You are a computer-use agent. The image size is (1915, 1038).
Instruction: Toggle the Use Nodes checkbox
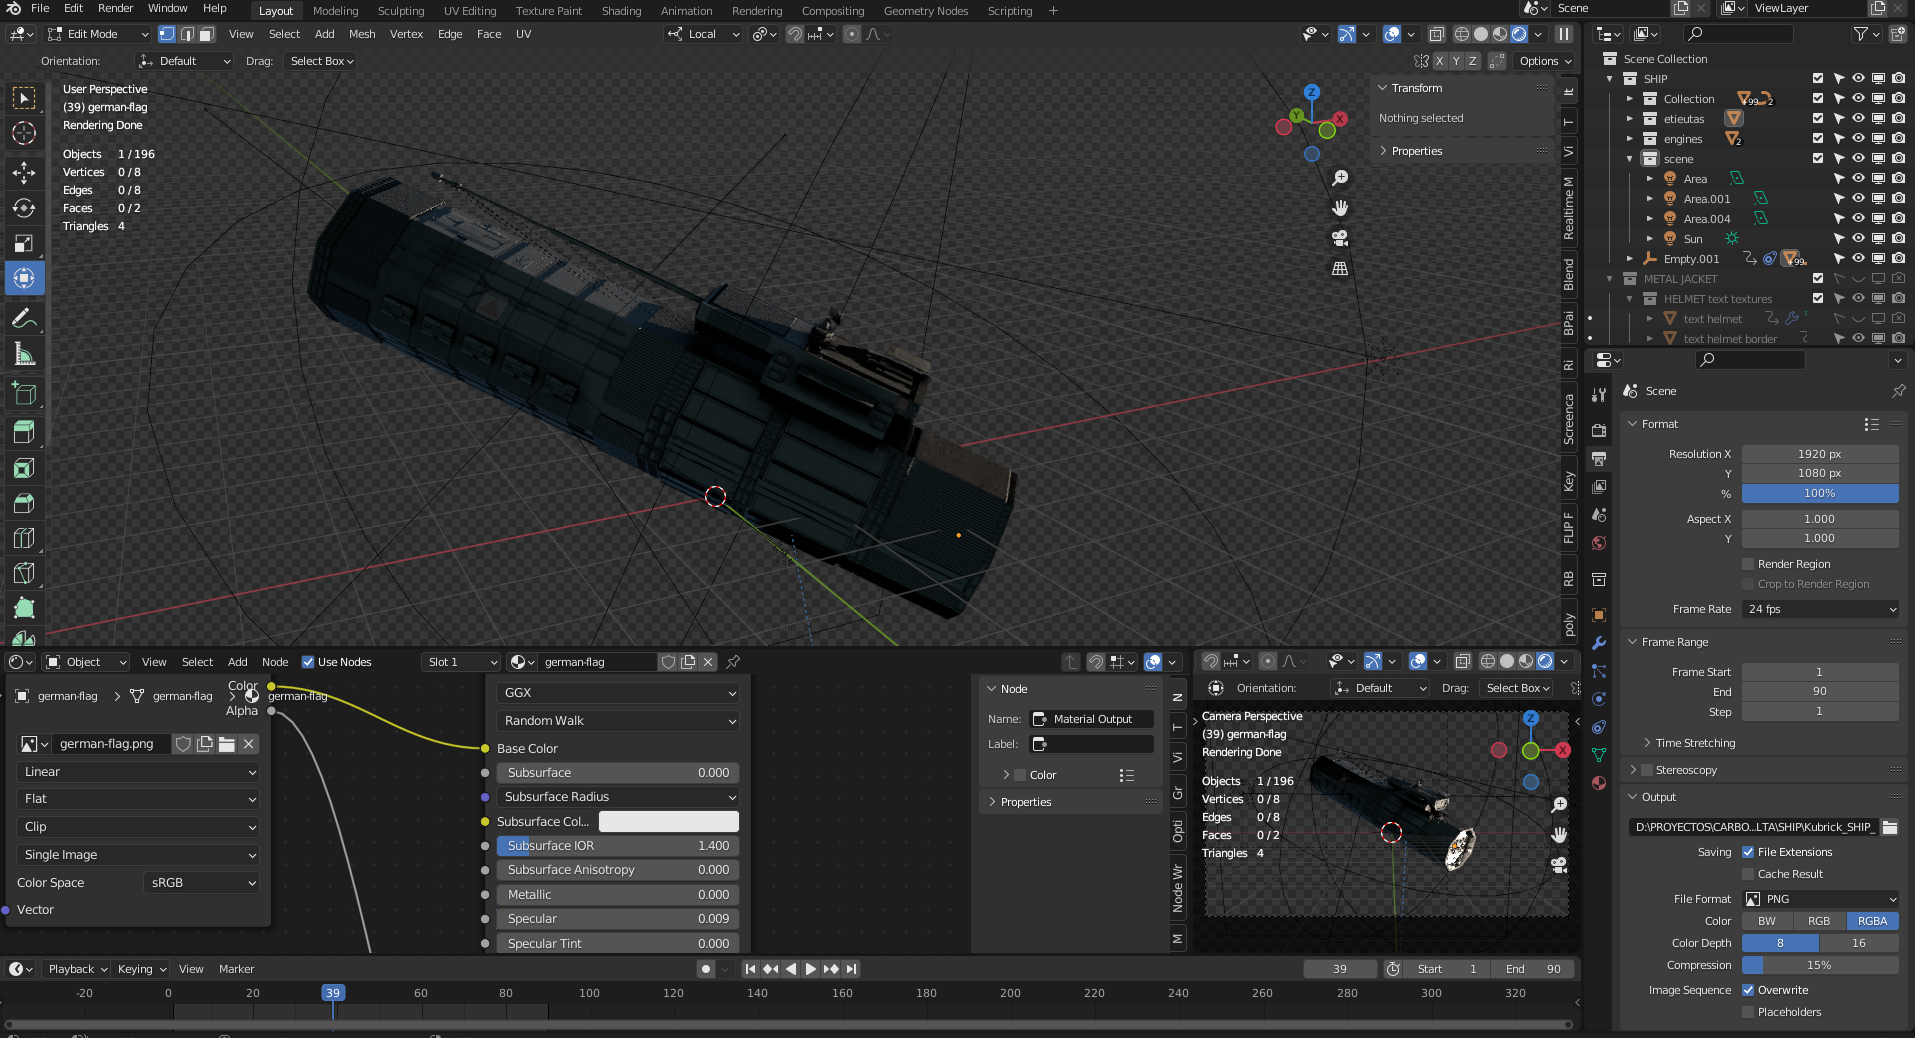click(x=308, y=662)
